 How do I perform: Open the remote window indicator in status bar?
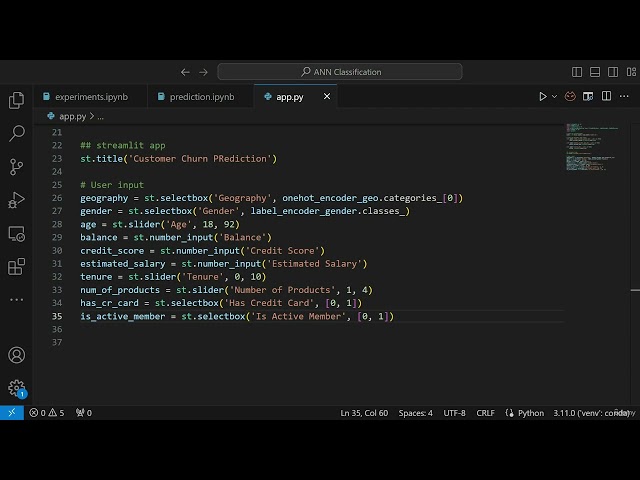(x=12, y=413)
